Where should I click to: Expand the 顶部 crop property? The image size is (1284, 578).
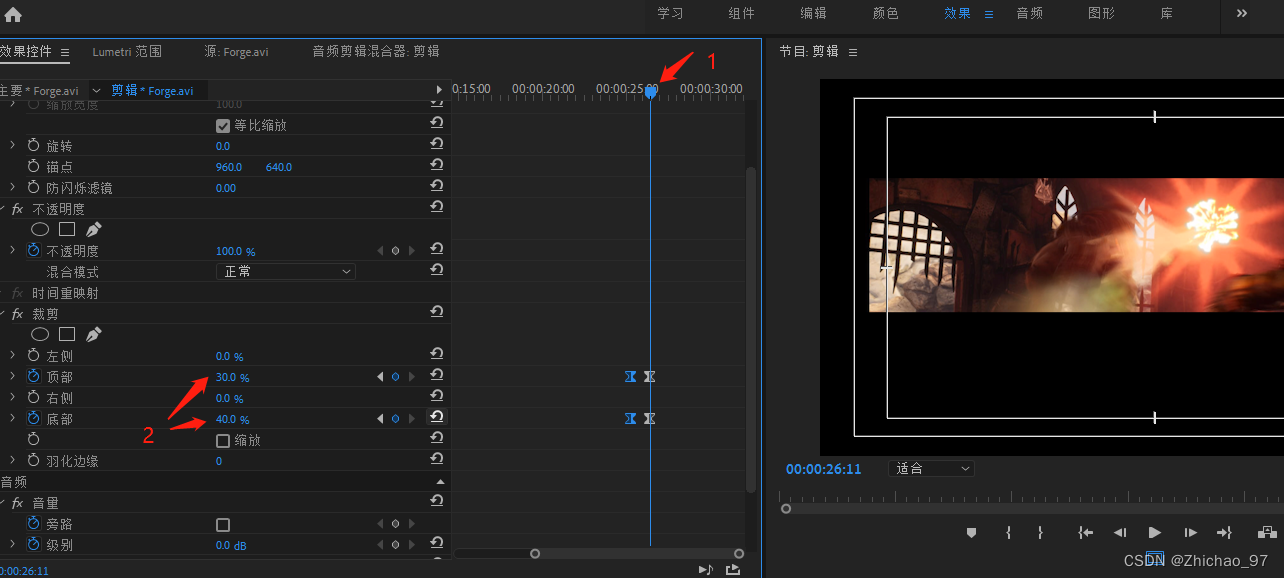click(13, 377)
